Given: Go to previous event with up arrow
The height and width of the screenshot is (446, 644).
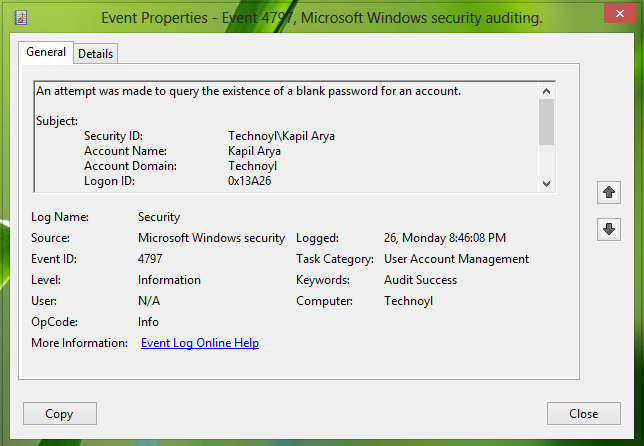Looking at the screenshot, I should pyautogui.click(x=607, y=191).
